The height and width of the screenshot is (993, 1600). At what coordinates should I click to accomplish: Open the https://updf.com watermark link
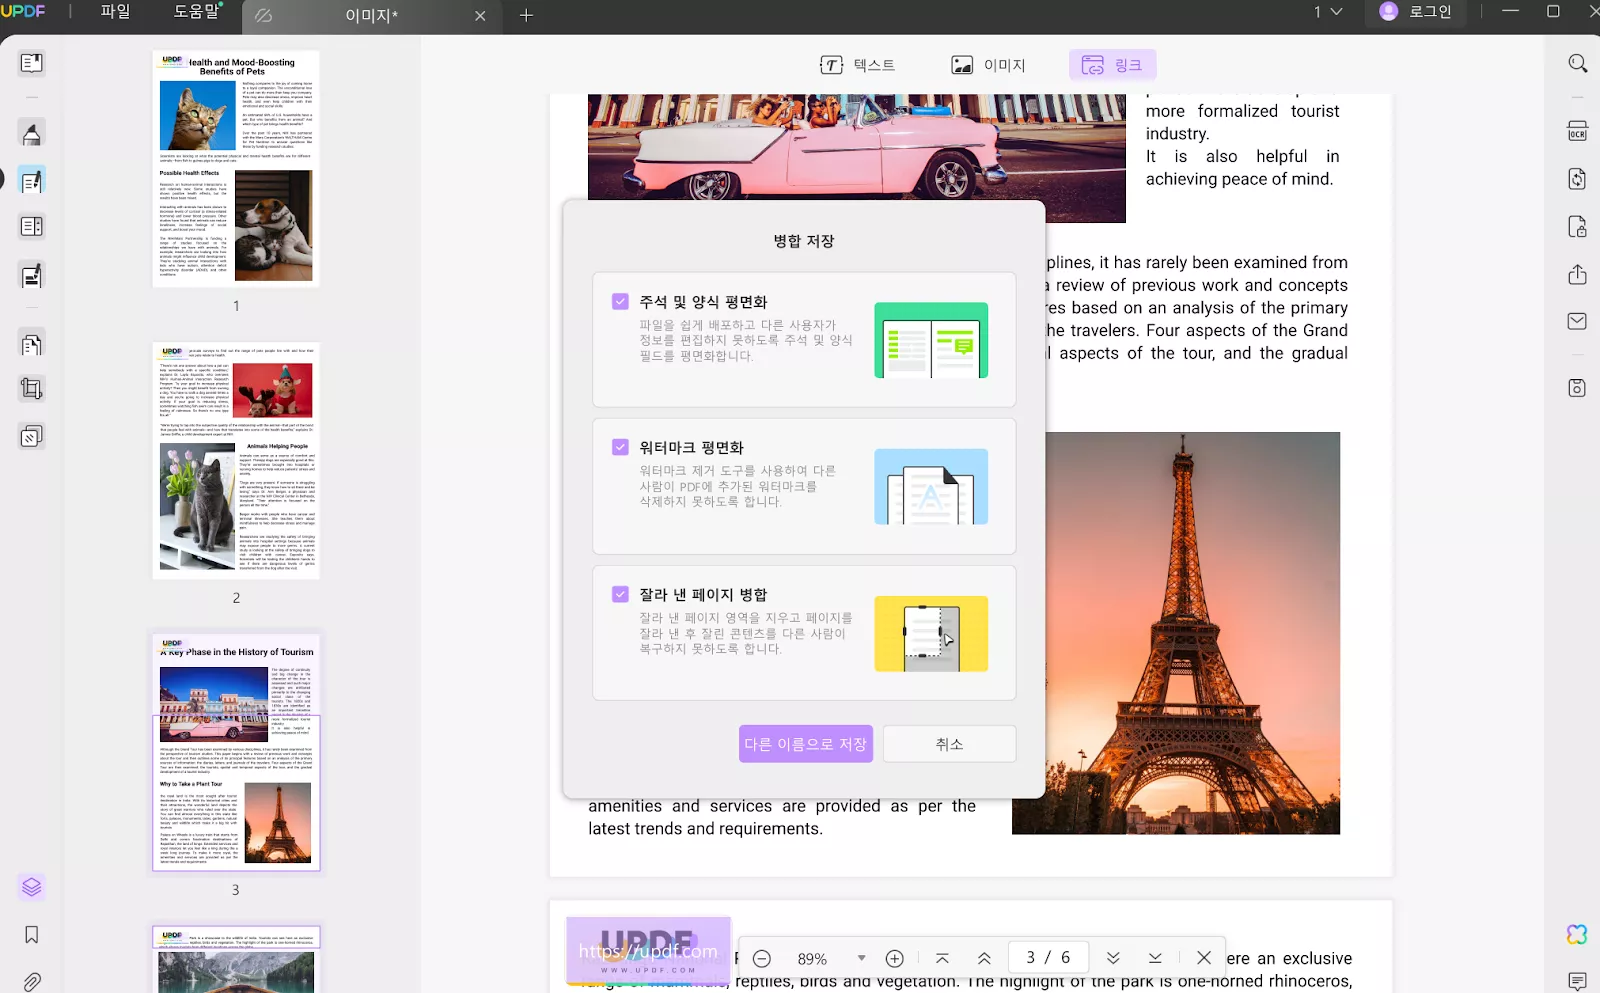pos(648,951)
